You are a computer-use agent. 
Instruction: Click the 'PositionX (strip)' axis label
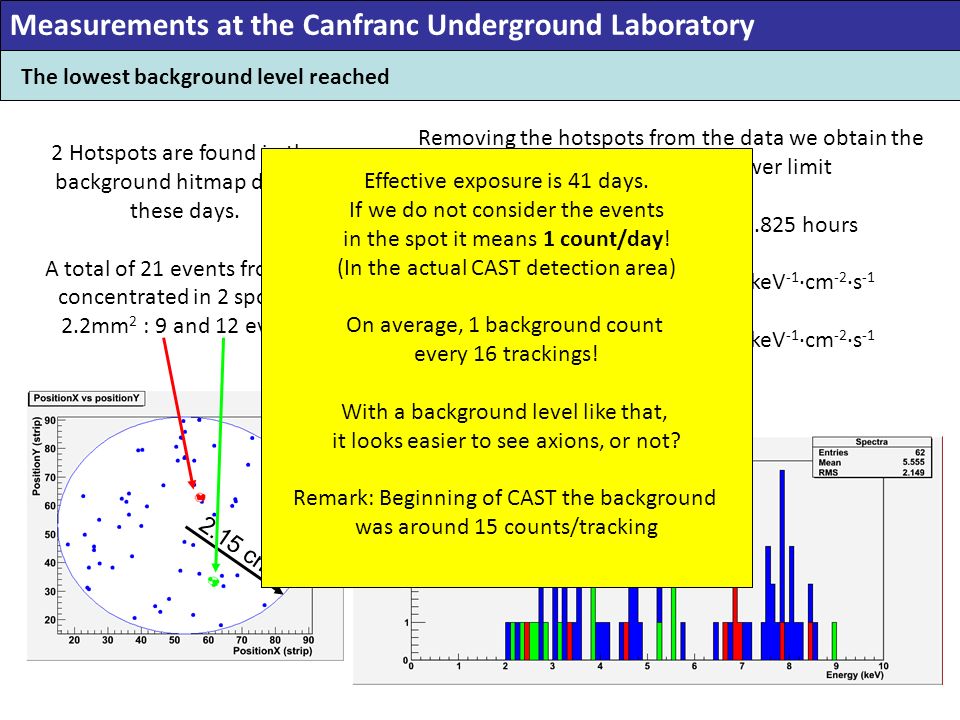272,650
